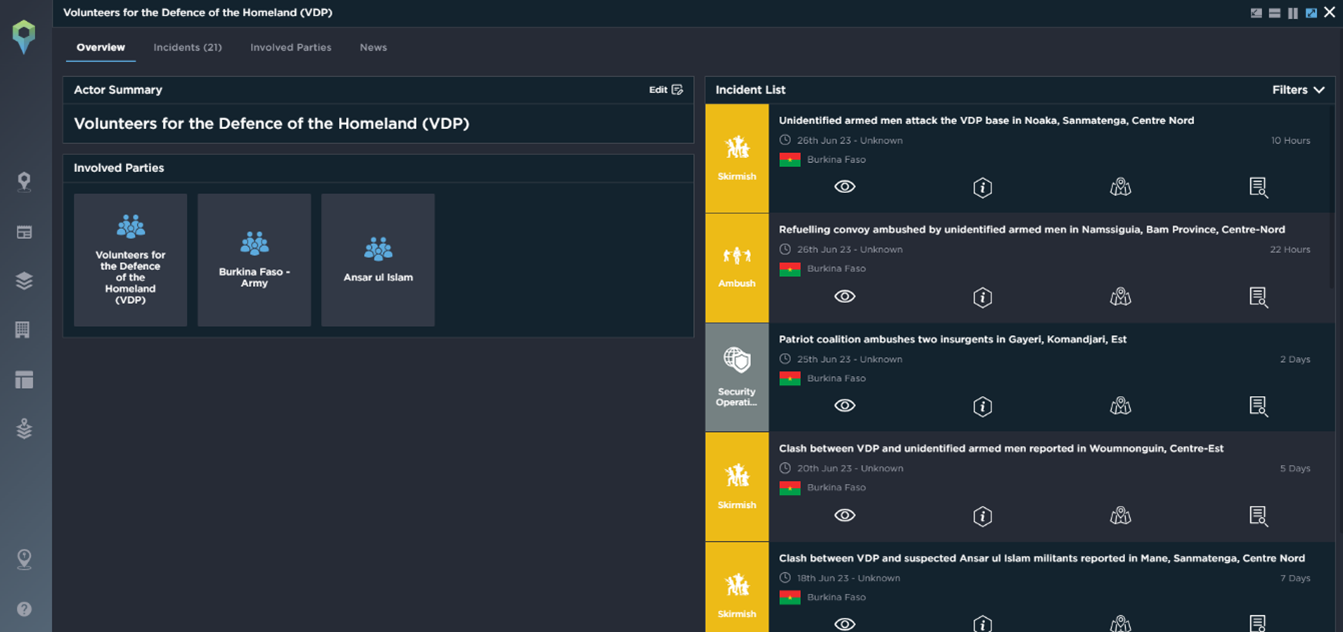Show map location for Gayeri incident
This screenshot has width=1343, height=632.
1120,405
